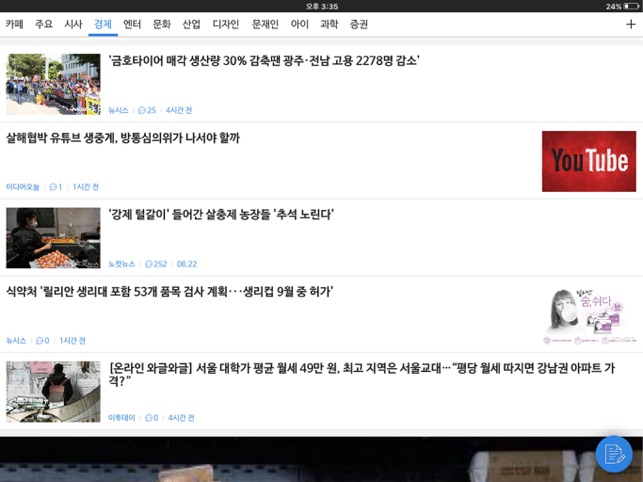Open comments icon showing 25 comments
This screenshot has width=643, height=482.
tap(141, 110)
